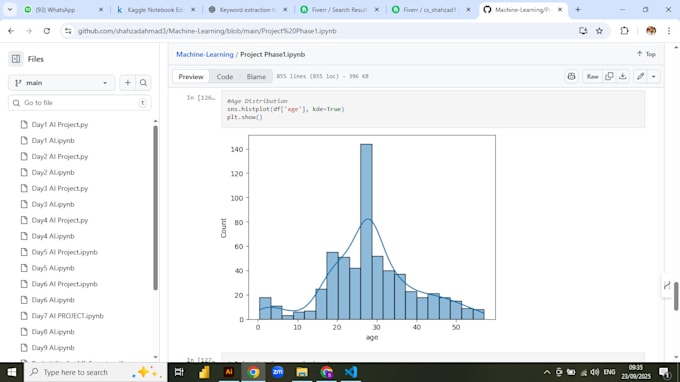Screen dimensions: 680x382
Task: Open Day1 AI Project.py file
Action: [x=59, y=124]
